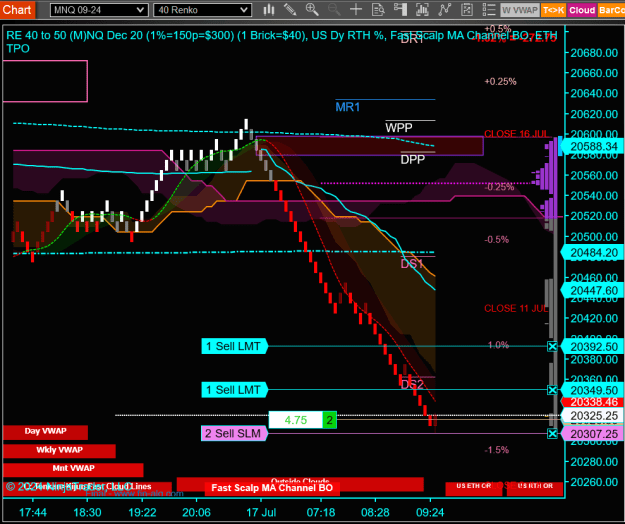
Task: Click the 20260.00 price axis label
Action: point(594,482)
